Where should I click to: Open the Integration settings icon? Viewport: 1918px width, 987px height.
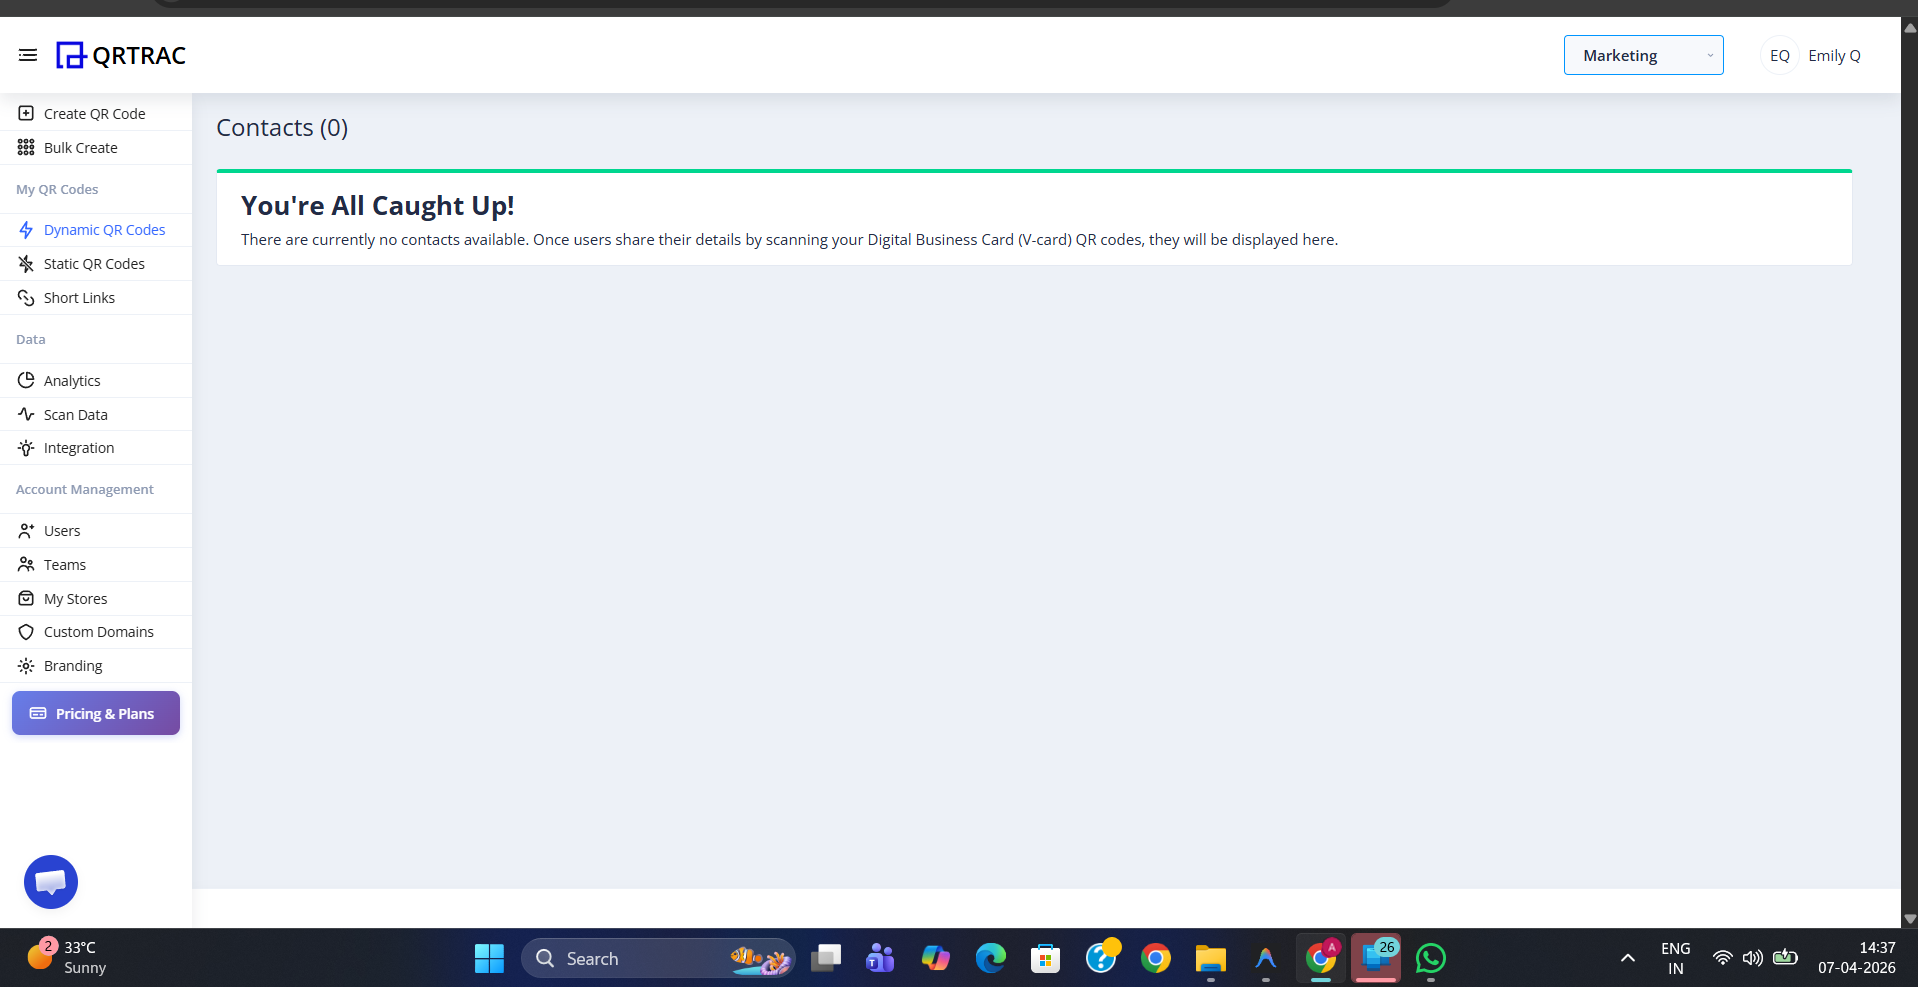click(25, 447)
